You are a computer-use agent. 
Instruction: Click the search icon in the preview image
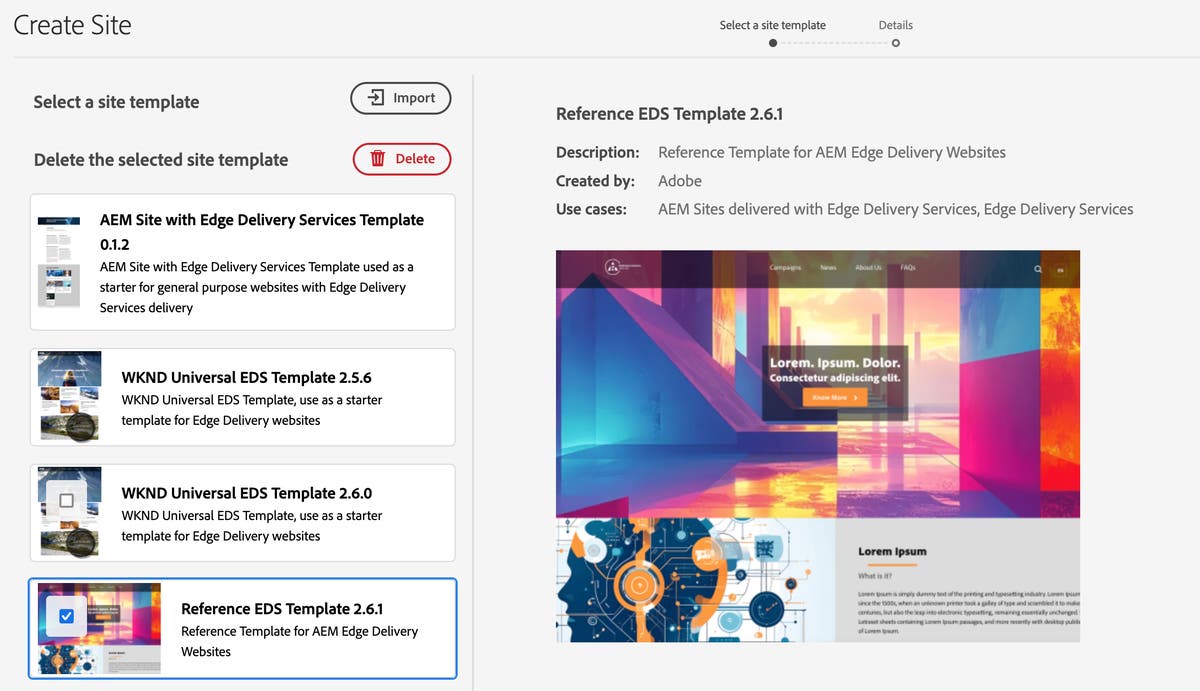click(x=1038, y=269)
